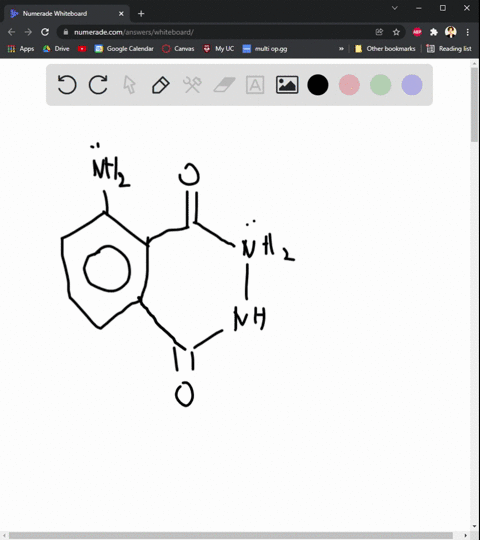View site security lock info

(x=66, y=32)
